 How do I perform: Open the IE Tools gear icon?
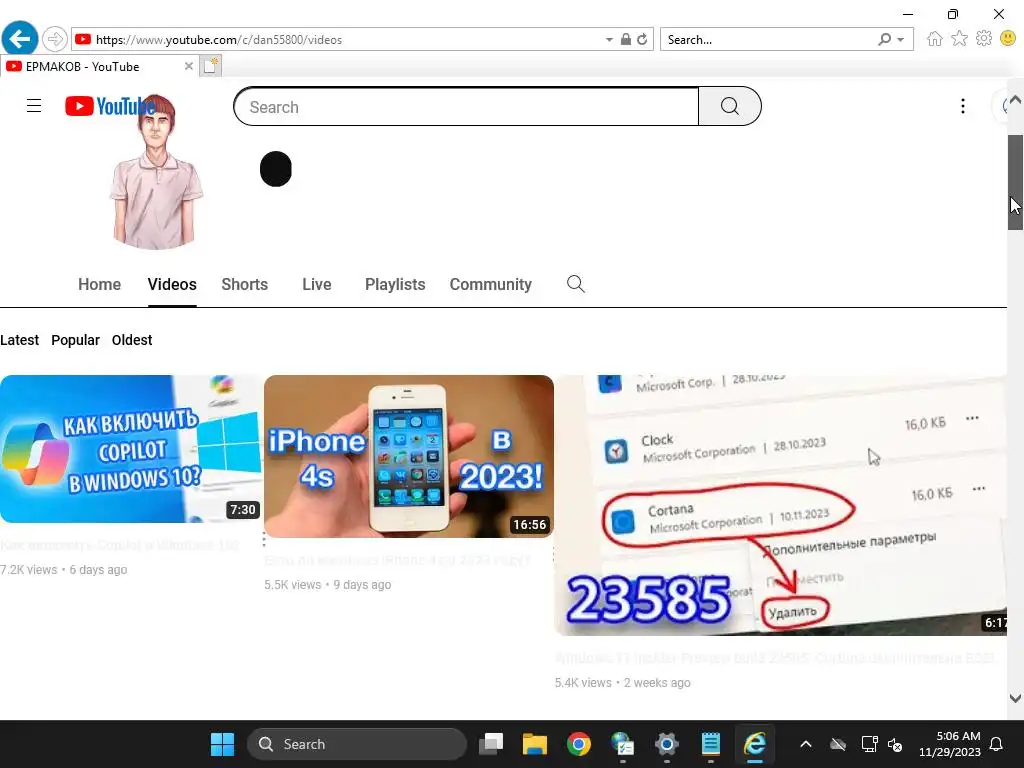tap(984, 39)
